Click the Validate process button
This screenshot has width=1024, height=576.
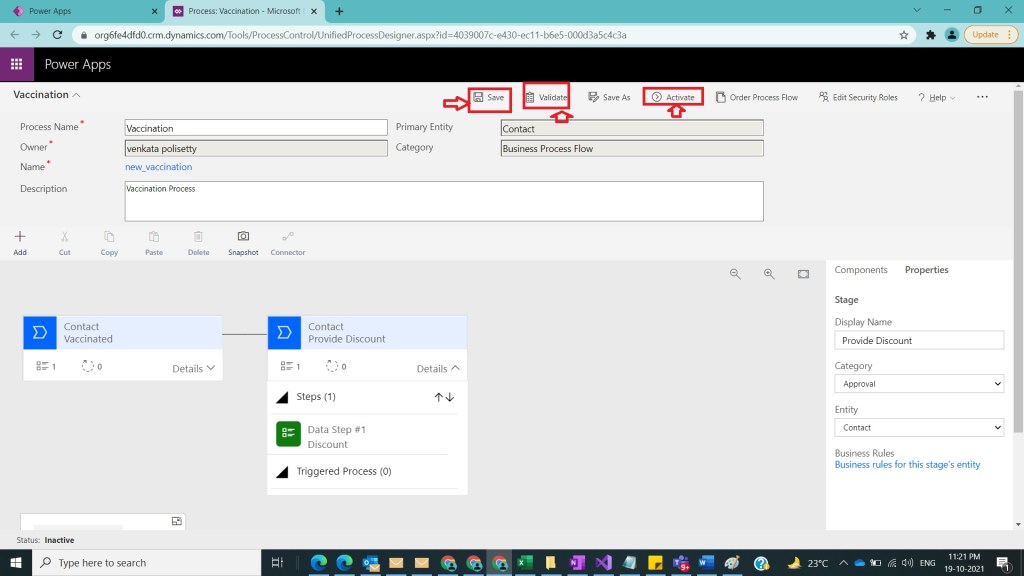click(x=546, y=98)
